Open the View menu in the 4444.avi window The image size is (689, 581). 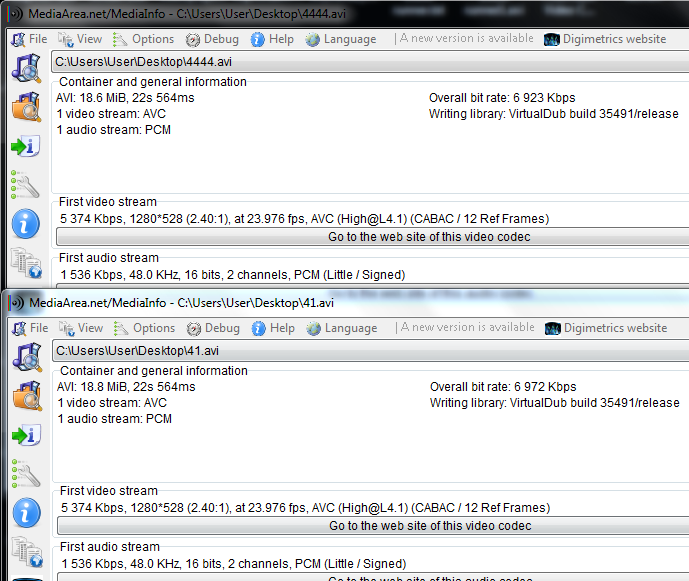80,39
